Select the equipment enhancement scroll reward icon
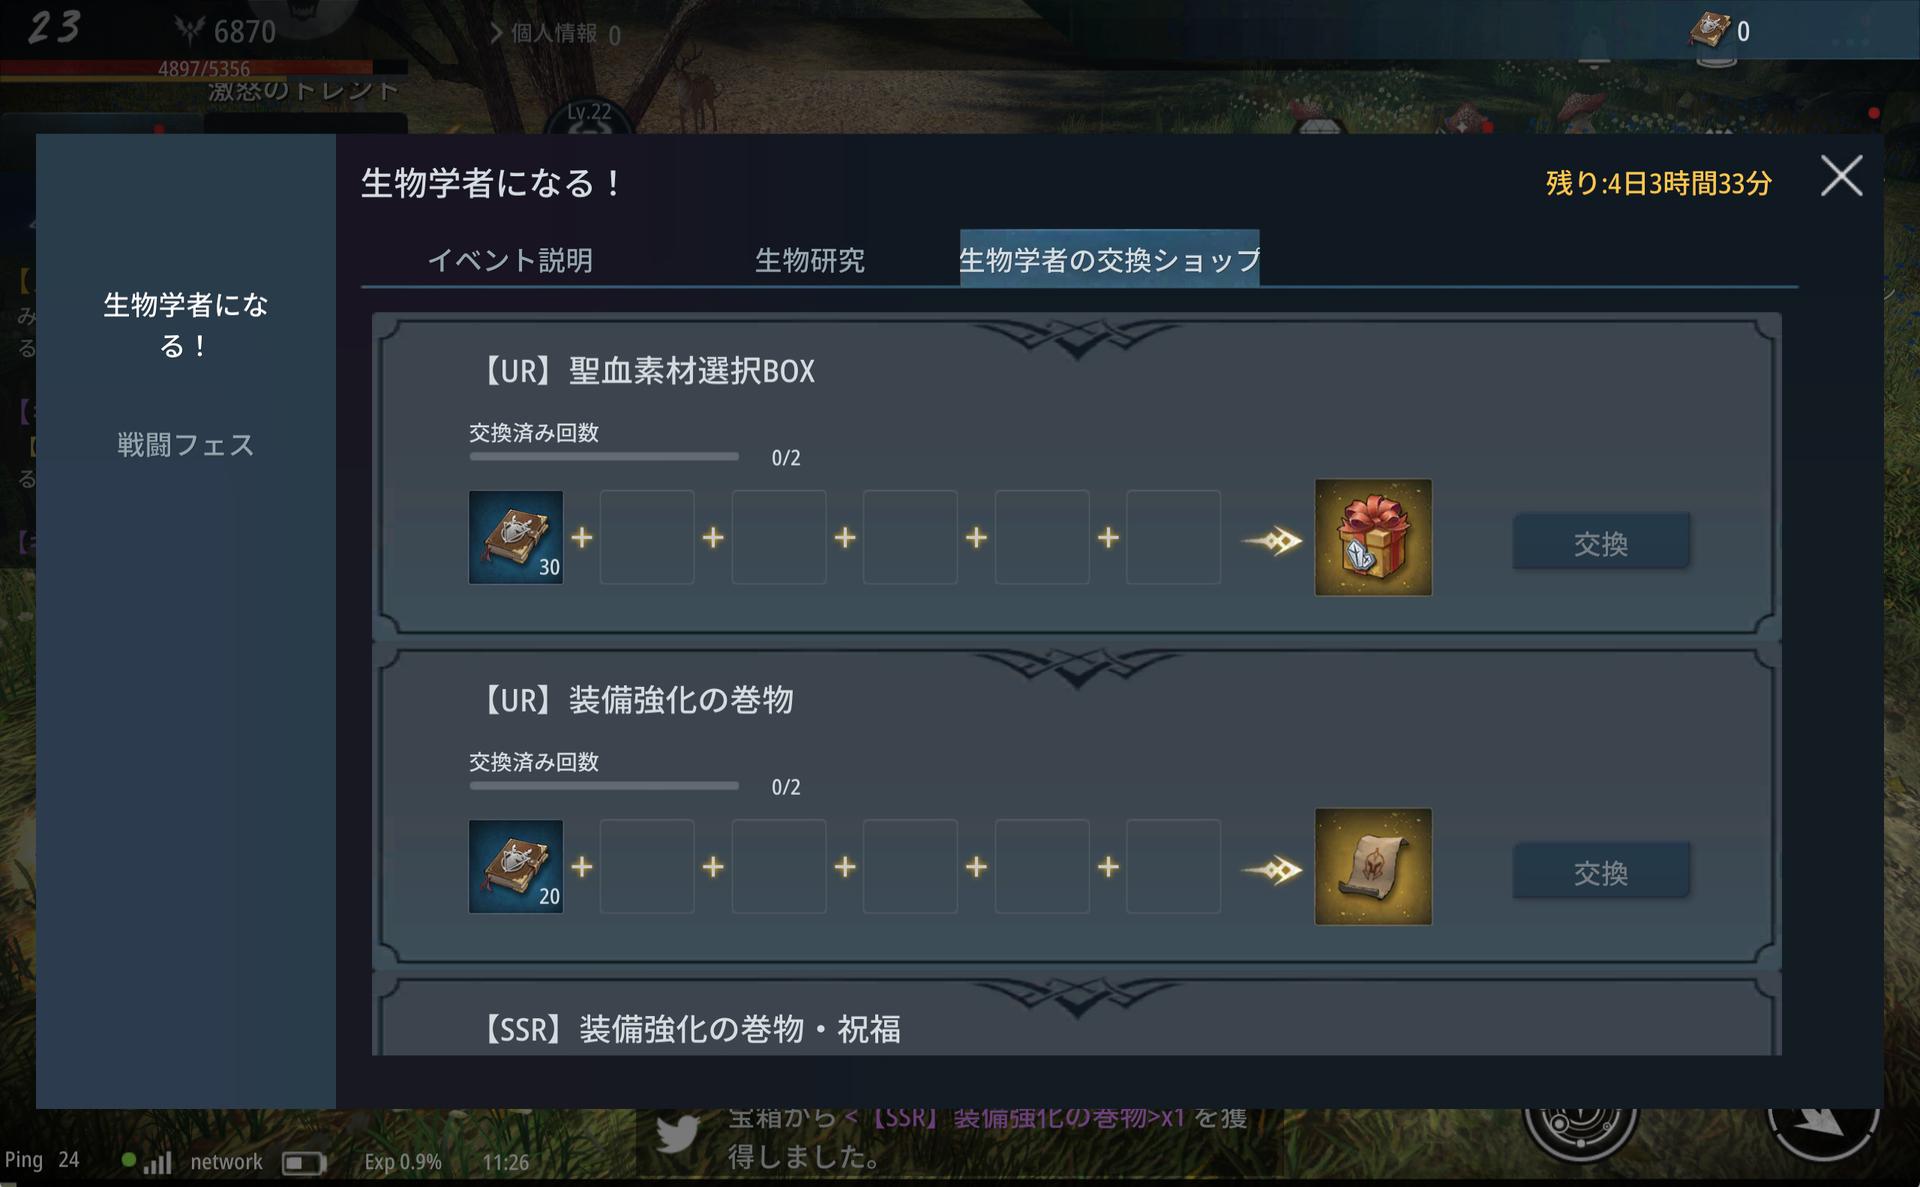Image resolution: width=1920 pixels, height=1187 pixels. (x=1373, y=866)
